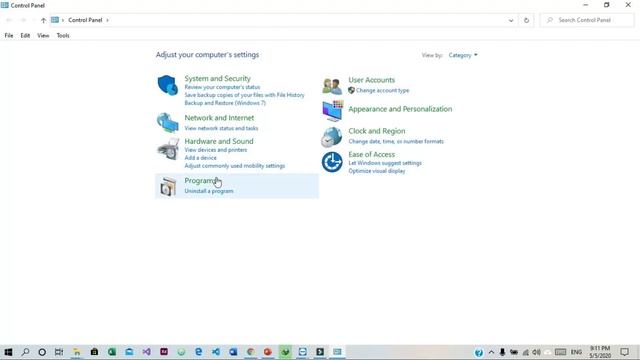Click the Programs box icon
This screenshot has width=640, height=360.
pyautogui.click(x=168, y=187)
